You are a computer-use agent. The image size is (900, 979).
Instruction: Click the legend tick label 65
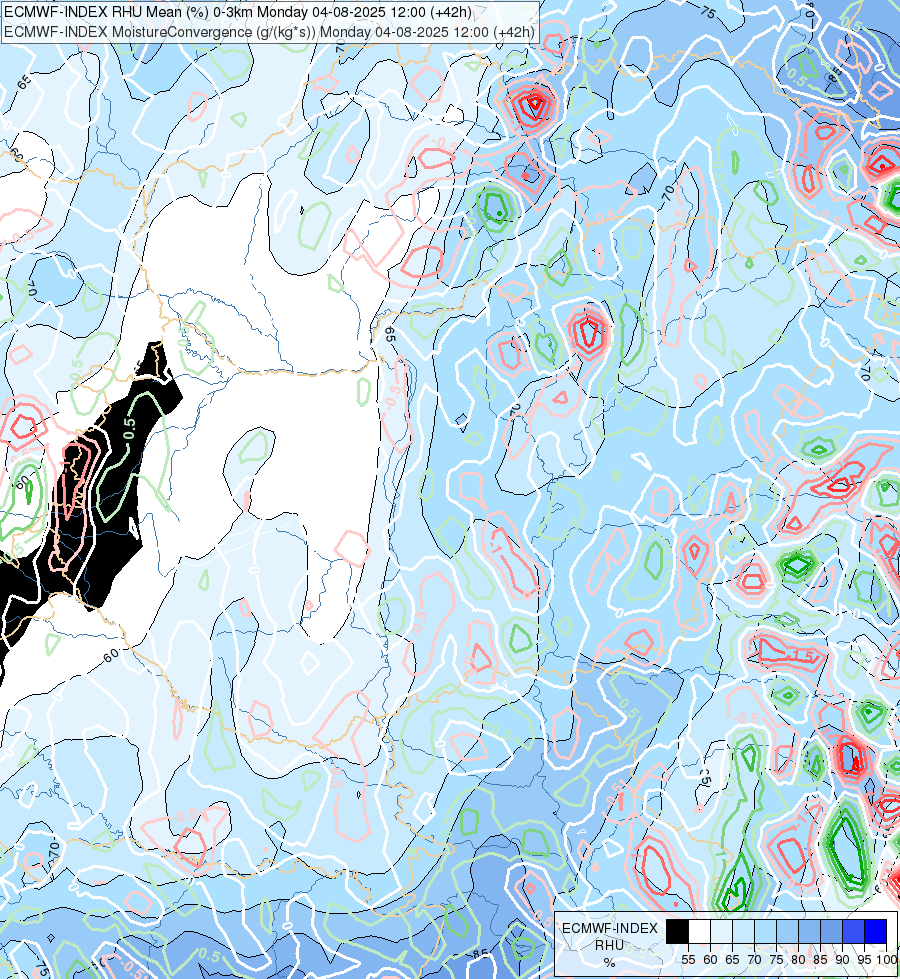732,960
